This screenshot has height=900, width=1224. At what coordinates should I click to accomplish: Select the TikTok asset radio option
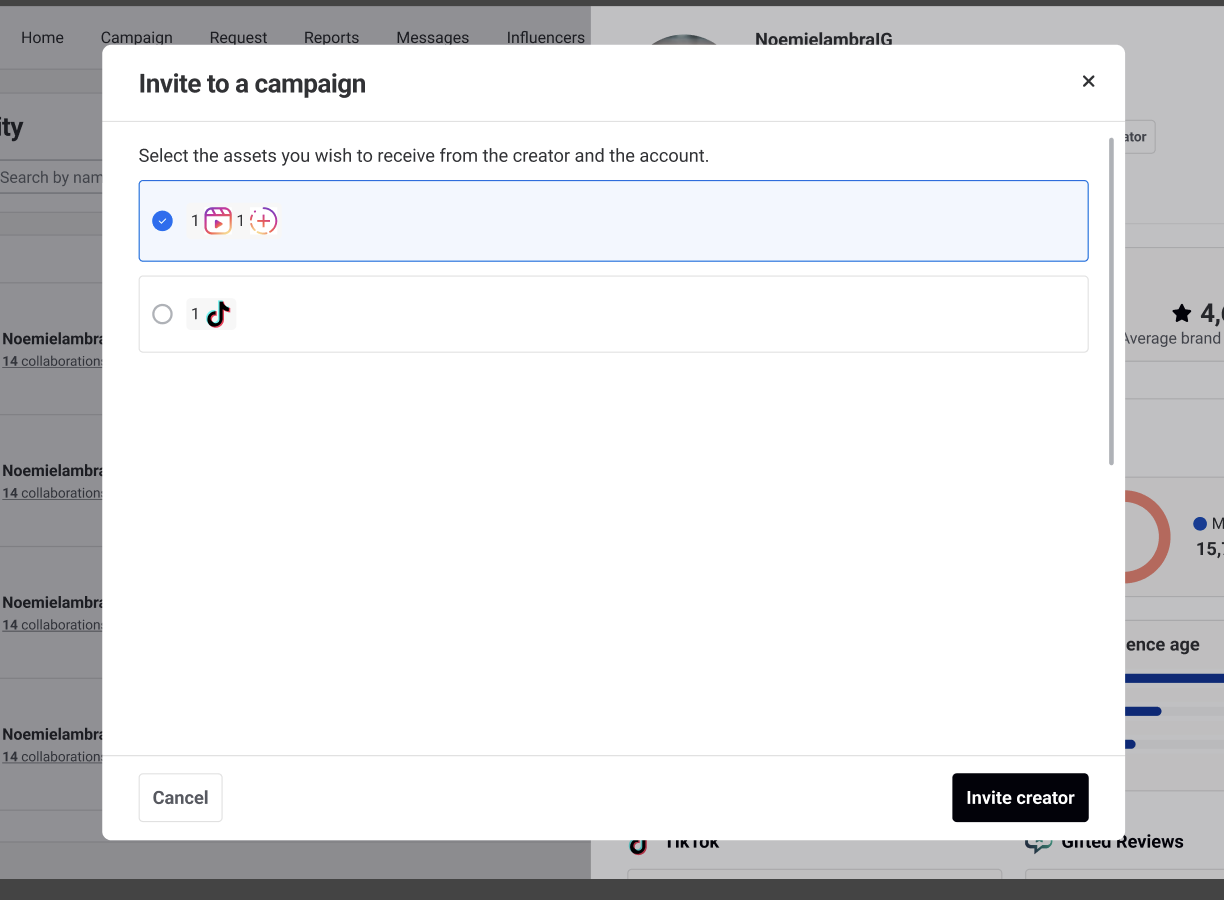(x=162, y=314)
